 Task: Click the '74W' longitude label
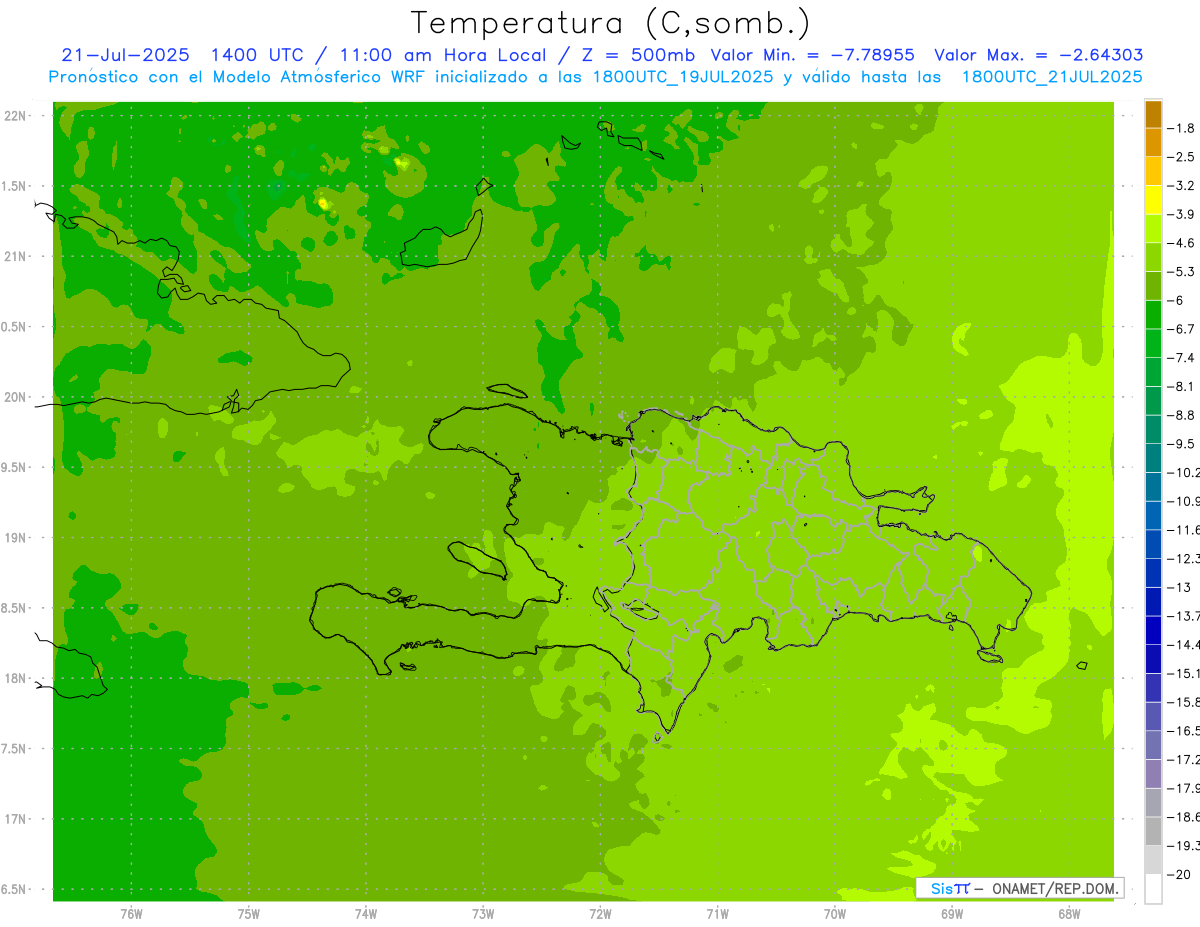(x=366, y=914)
